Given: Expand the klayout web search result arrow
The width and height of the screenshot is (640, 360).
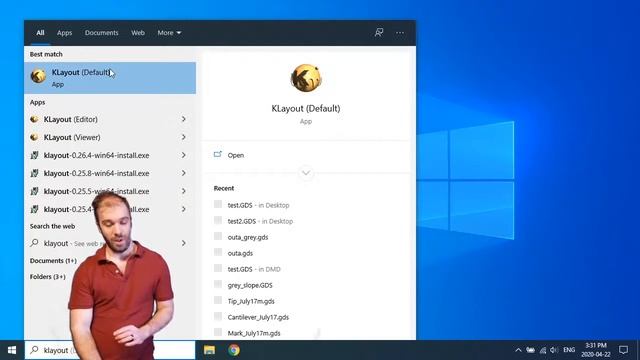Looking at the screenshot, I should (184, 243).
